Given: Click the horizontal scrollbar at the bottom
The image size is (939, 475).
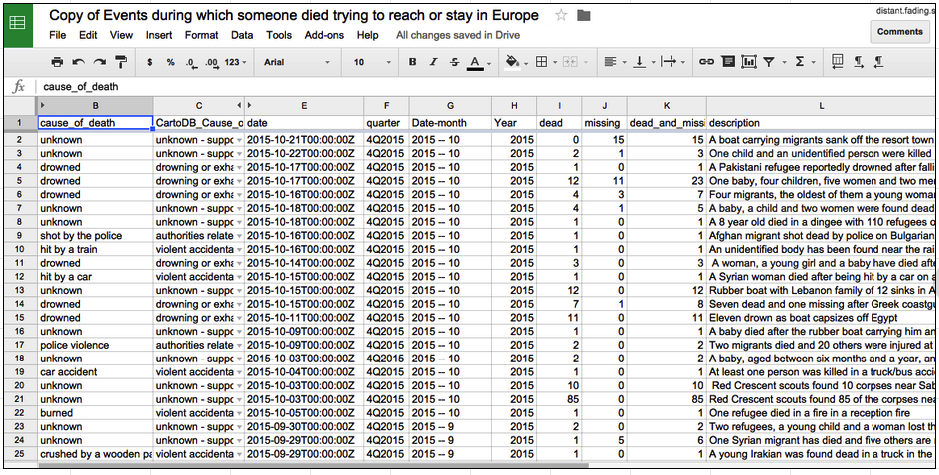Looking at the screenshot, I should tap(313, 464).
